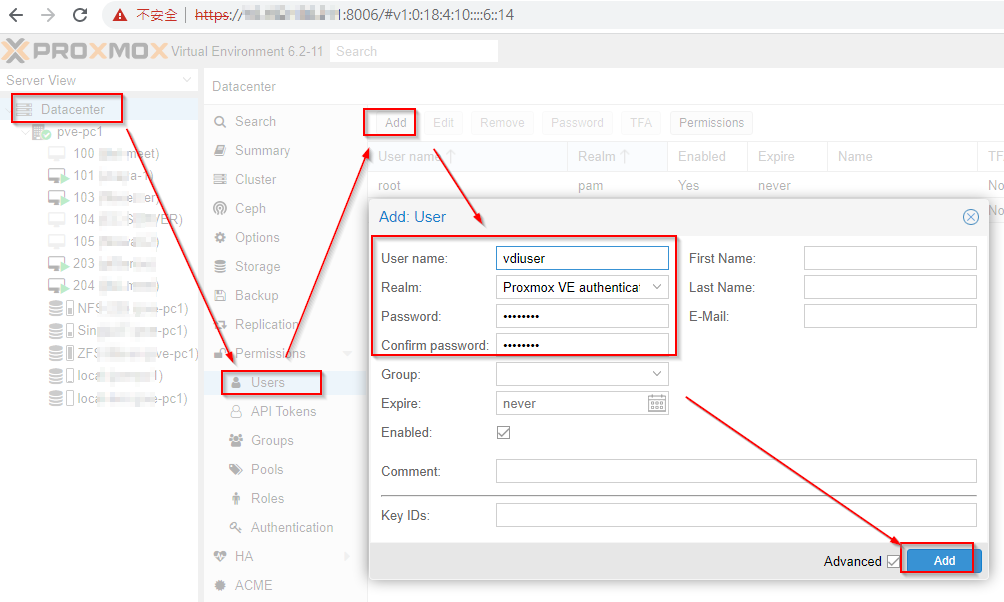Image resolution: width=1004 pixels, height=602 pixels.
Task: Sort by the Realm column header
Action: pyautogui.click(x=617, y=156)
